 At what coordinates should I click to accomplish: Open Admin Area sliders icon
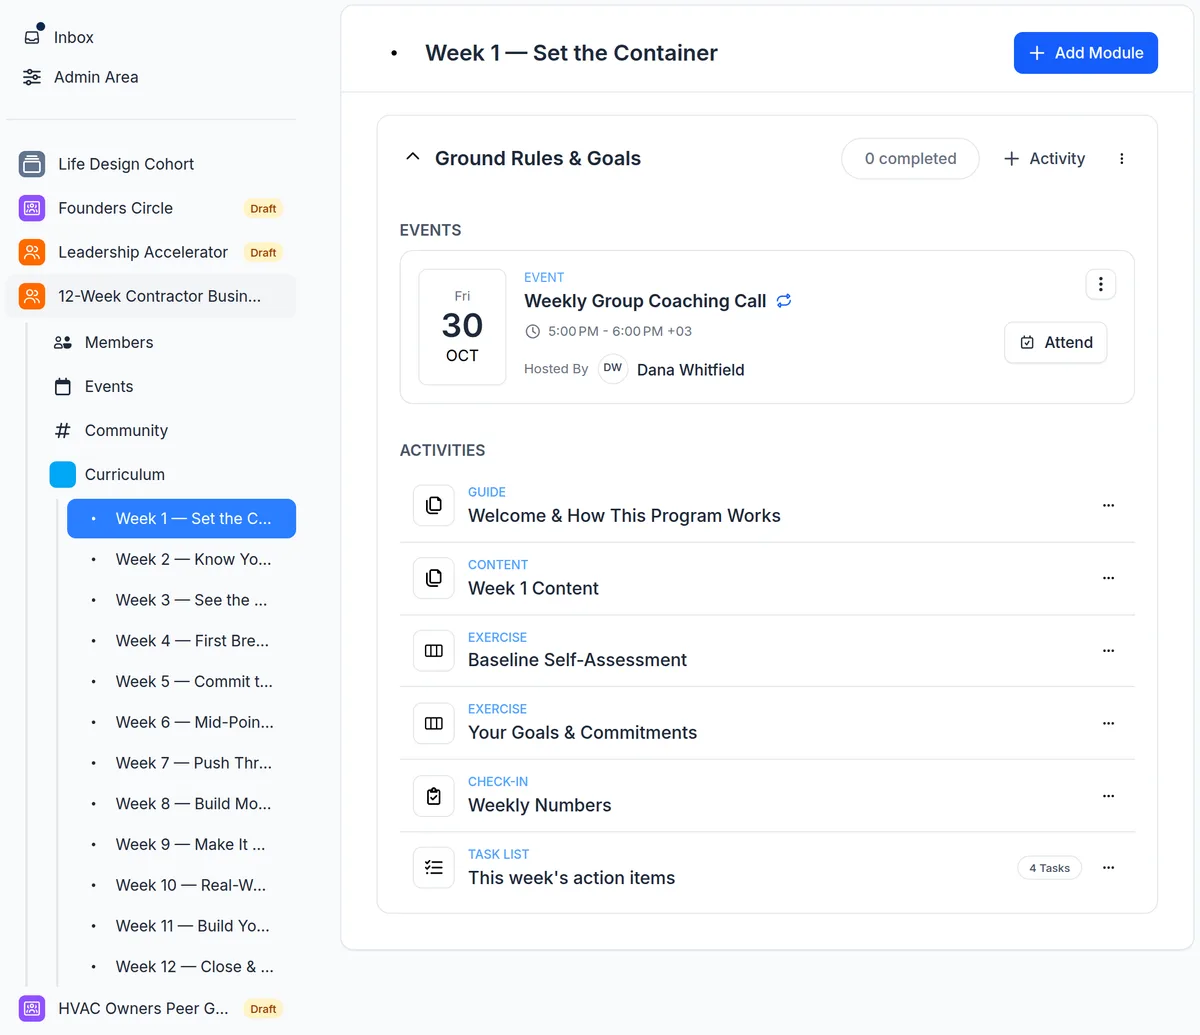tap(32, 77)
